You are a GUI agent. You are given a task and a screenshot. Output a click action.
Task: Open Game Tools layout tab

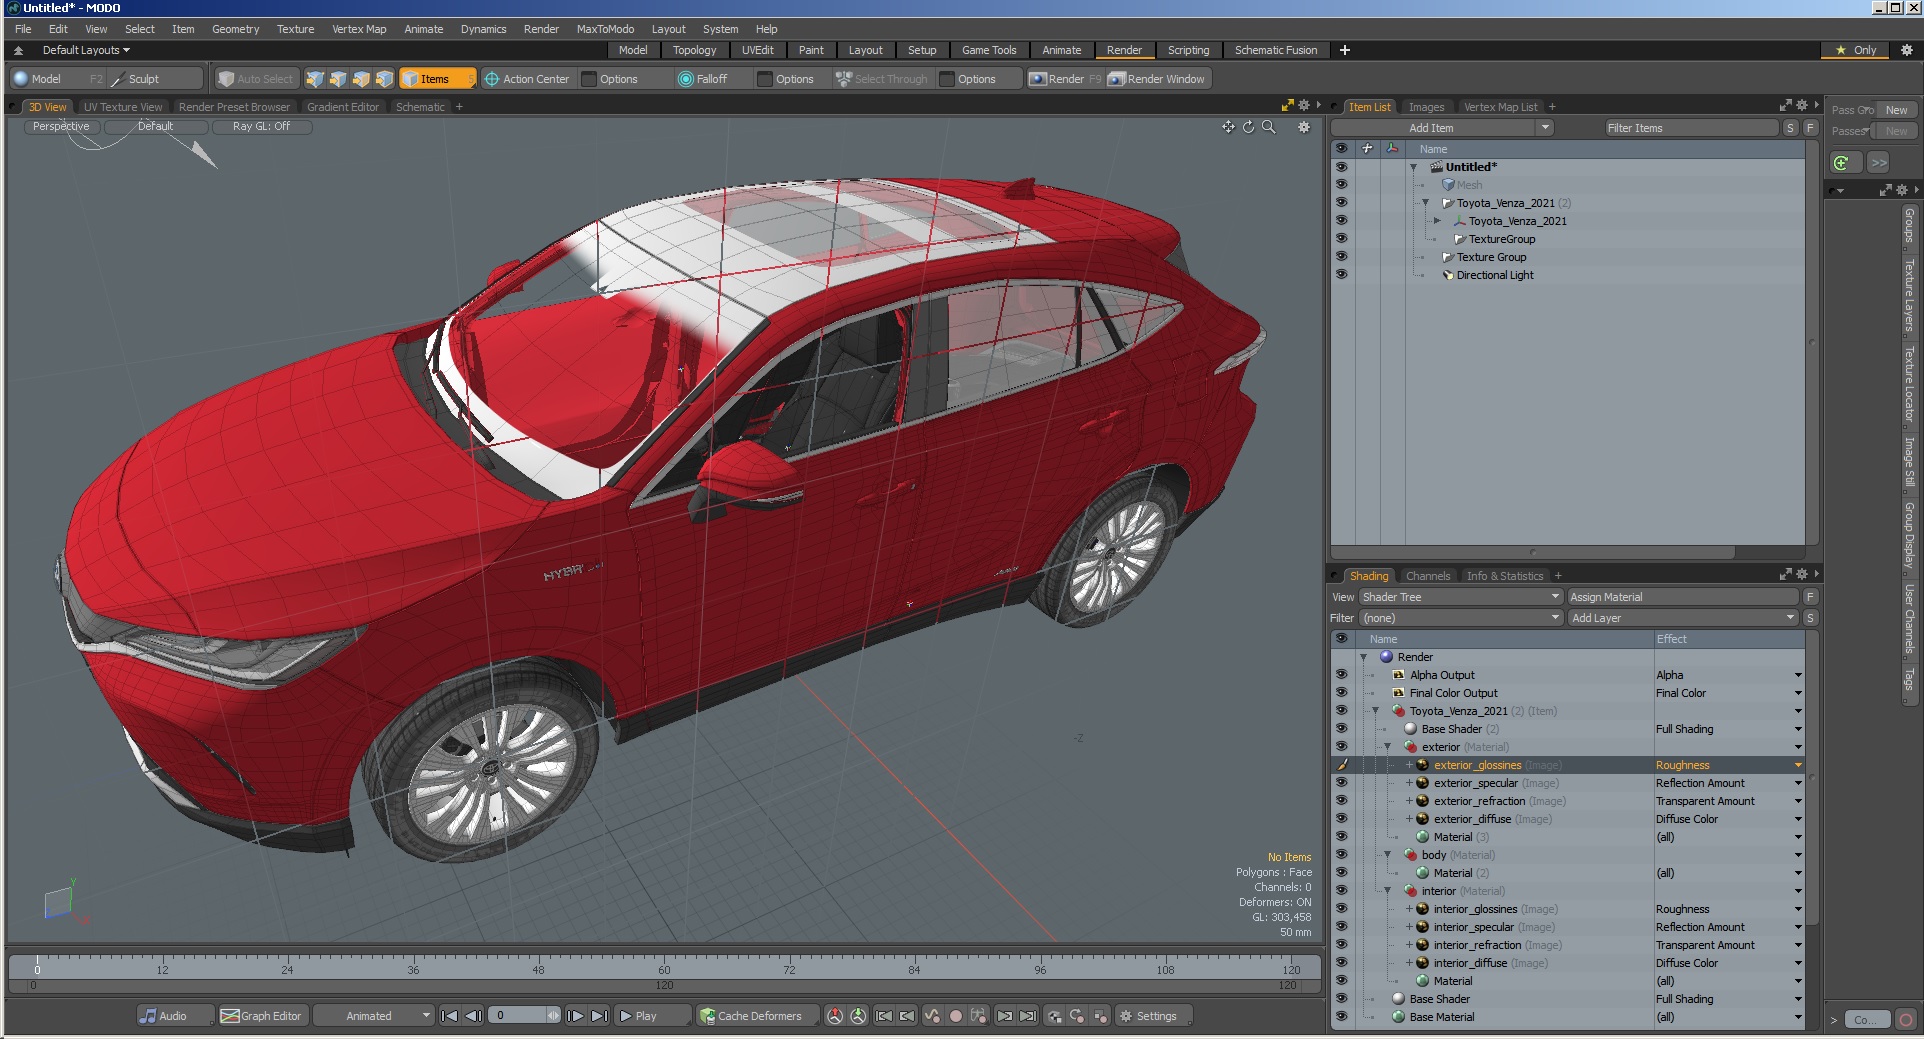tap(989, 50)
